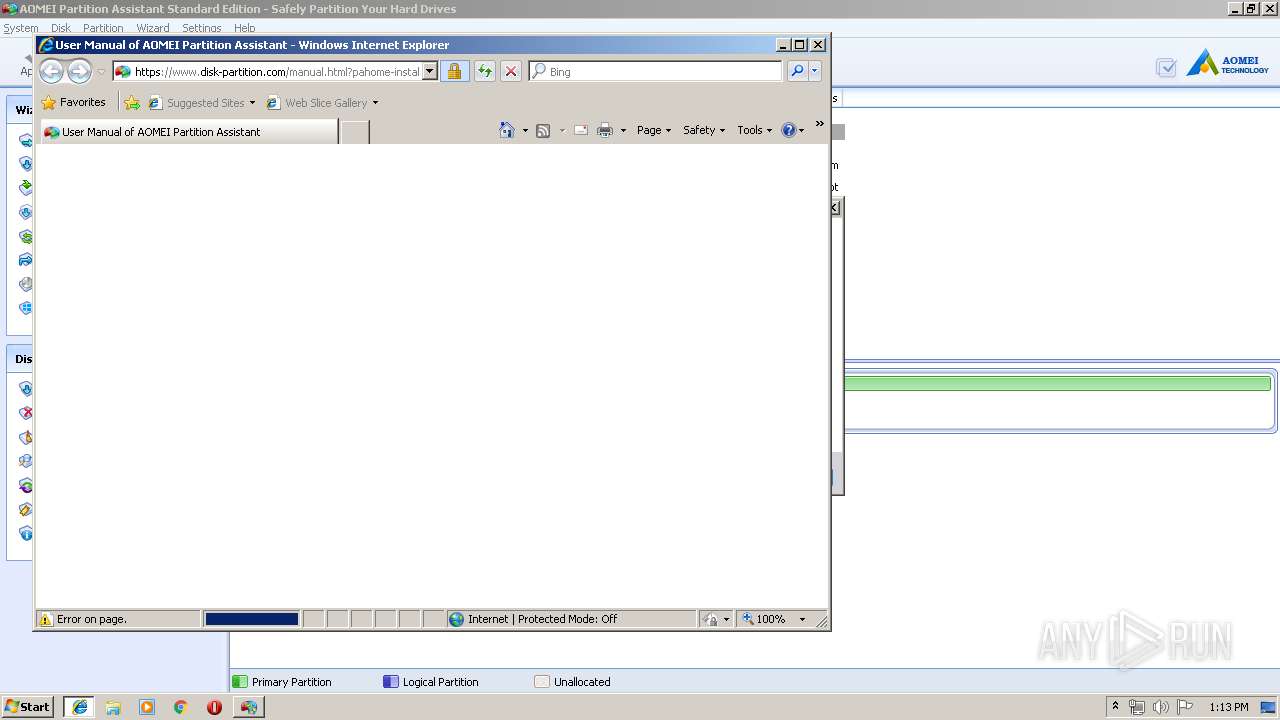Show hidden tray icons arrow
1280x720 pixels.
coord(1116,707)
